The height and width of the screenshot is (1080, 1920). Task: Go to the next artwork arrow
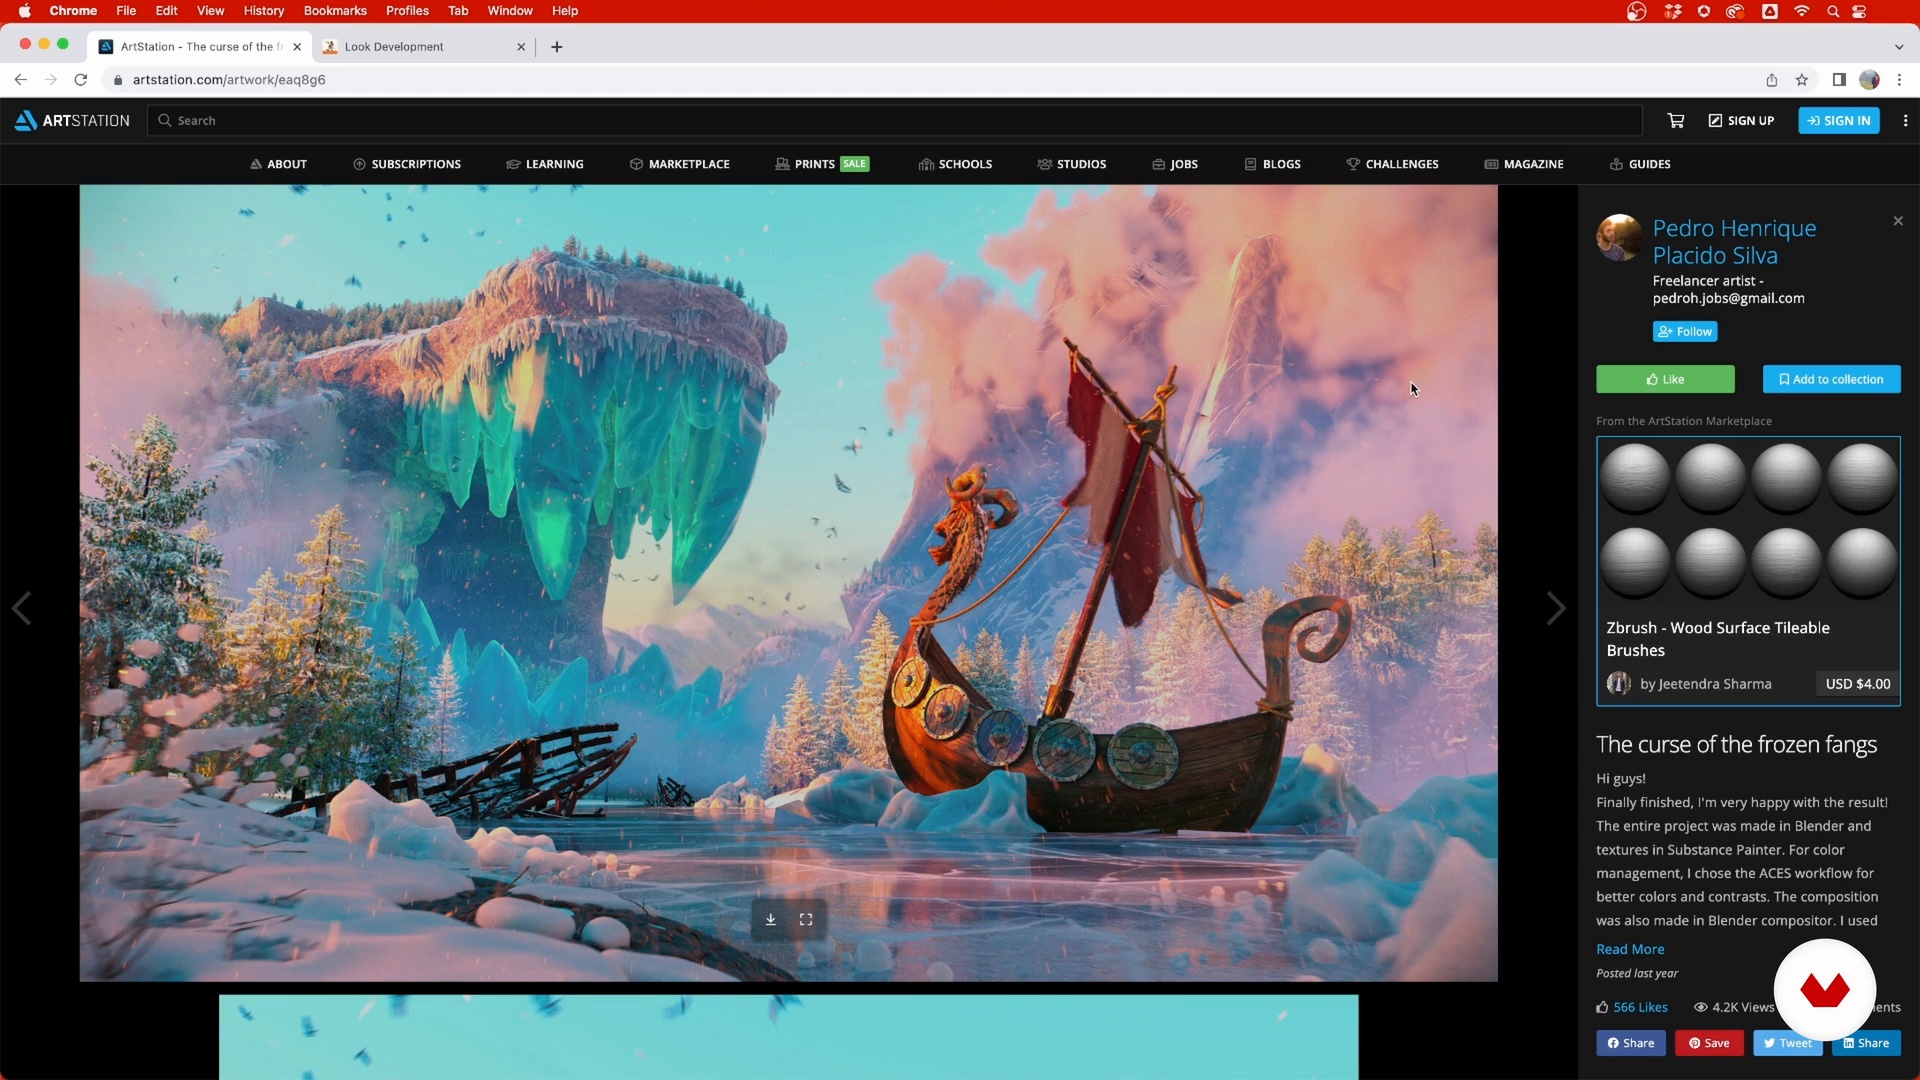1555,608
